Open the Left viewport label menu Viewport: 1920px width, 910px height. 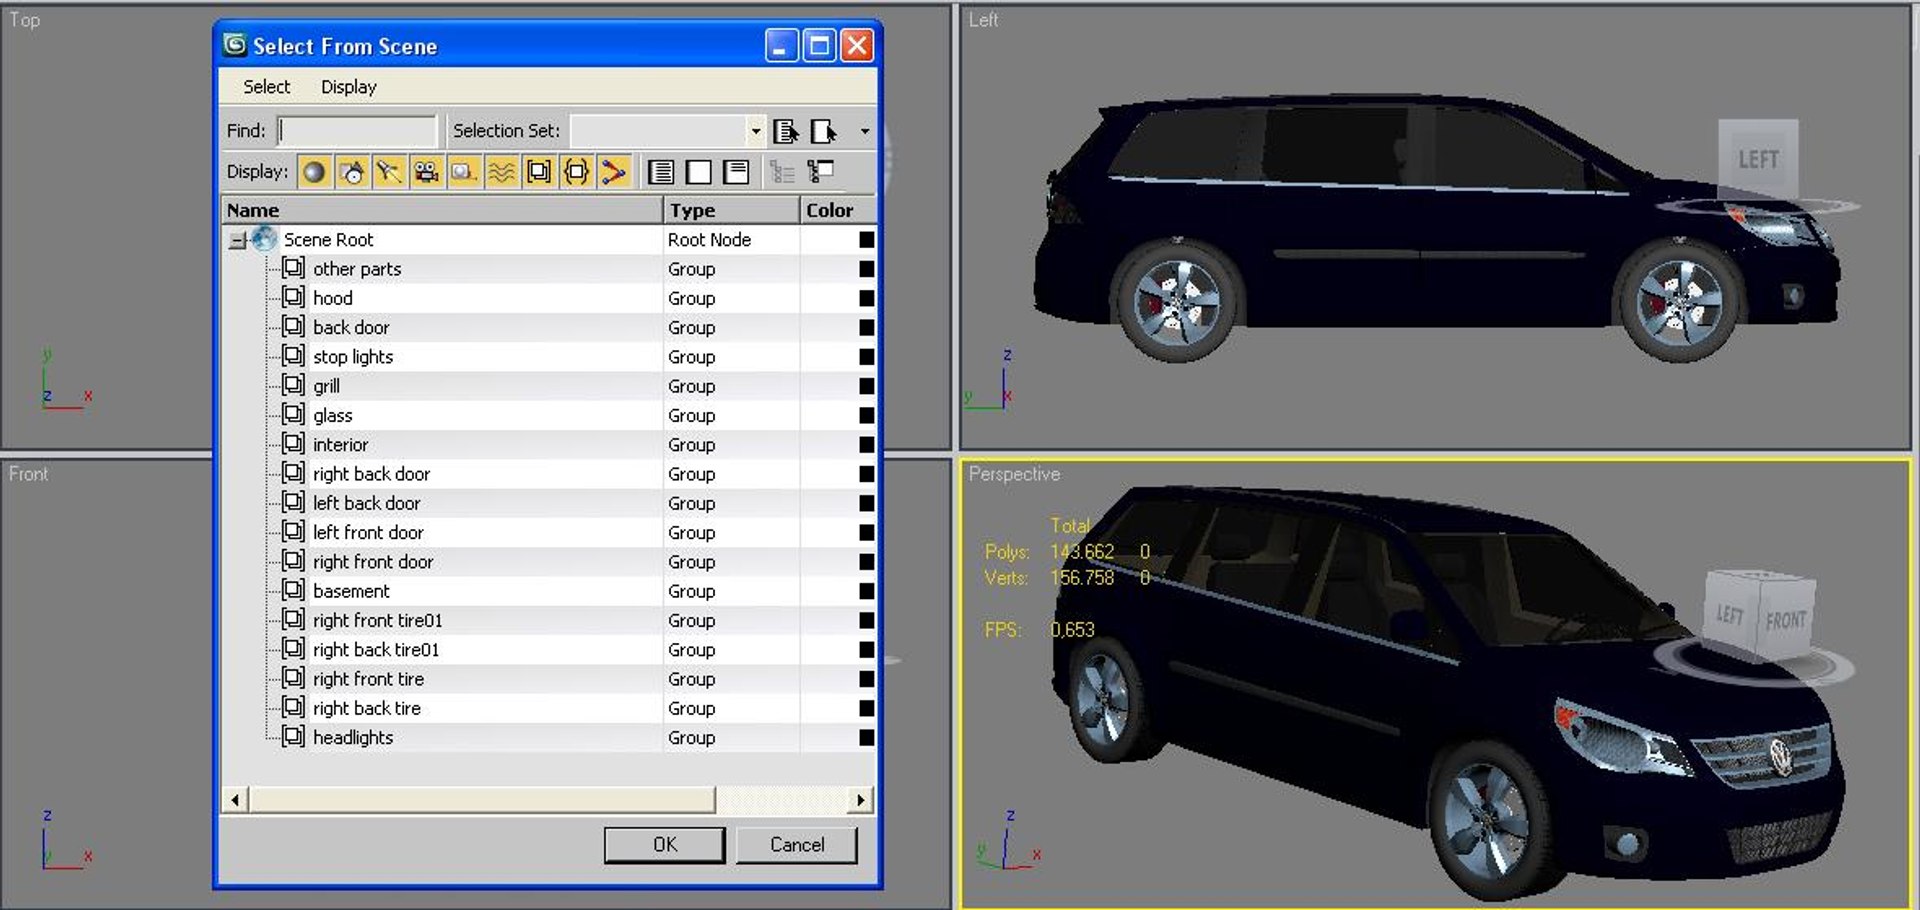(x=983, y=20)
